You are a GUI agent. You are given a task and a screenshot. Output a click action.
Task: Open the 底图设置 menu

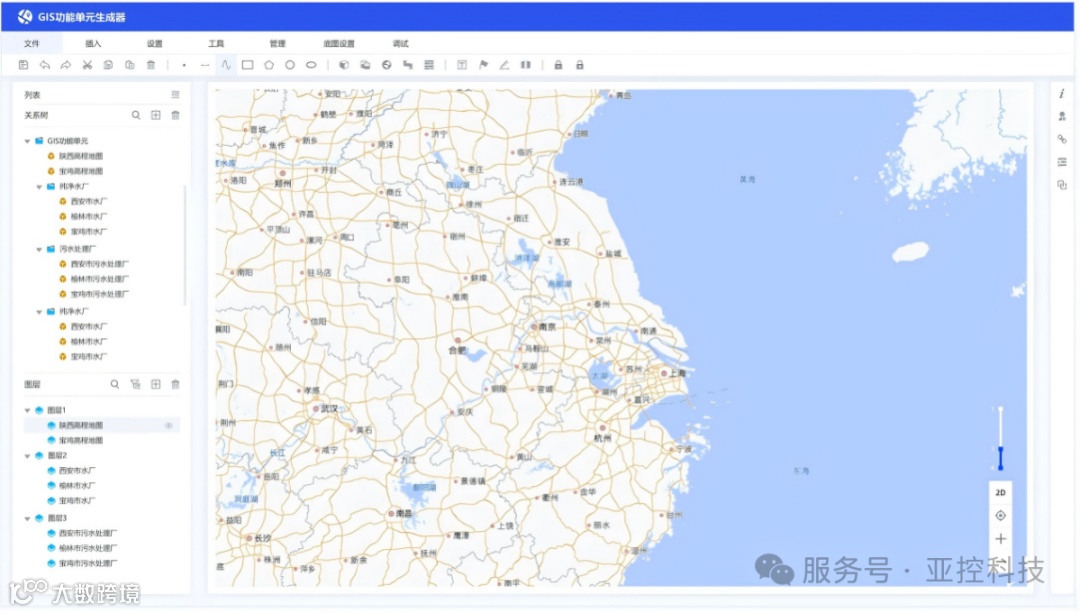pos(339,43)
